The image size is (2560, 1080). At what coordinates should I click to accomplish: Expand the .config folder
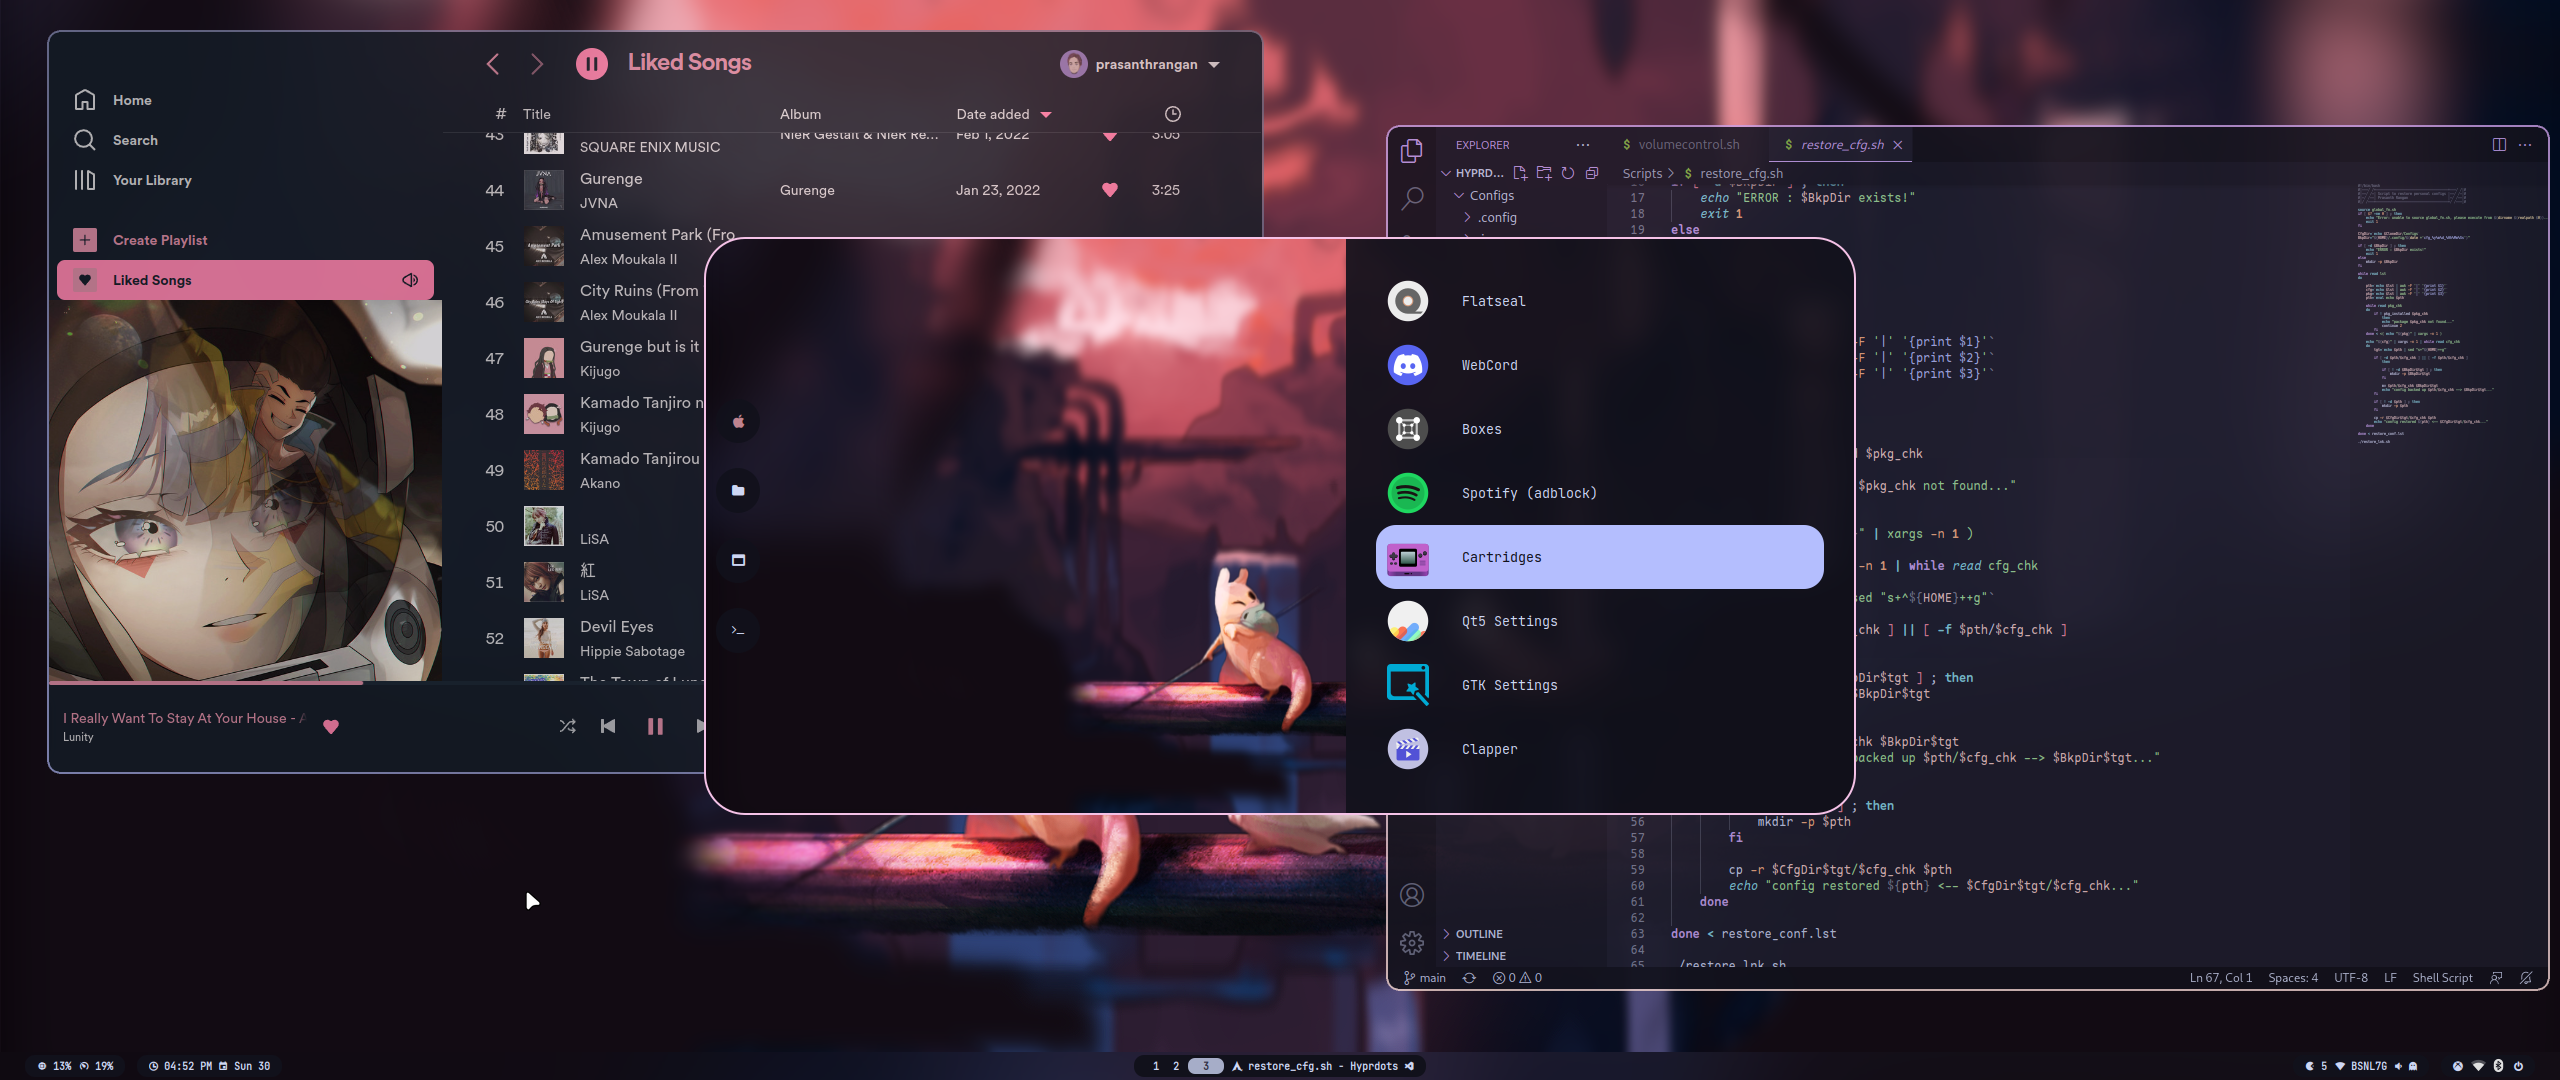pyautogui.click(x=1497, y=218)
